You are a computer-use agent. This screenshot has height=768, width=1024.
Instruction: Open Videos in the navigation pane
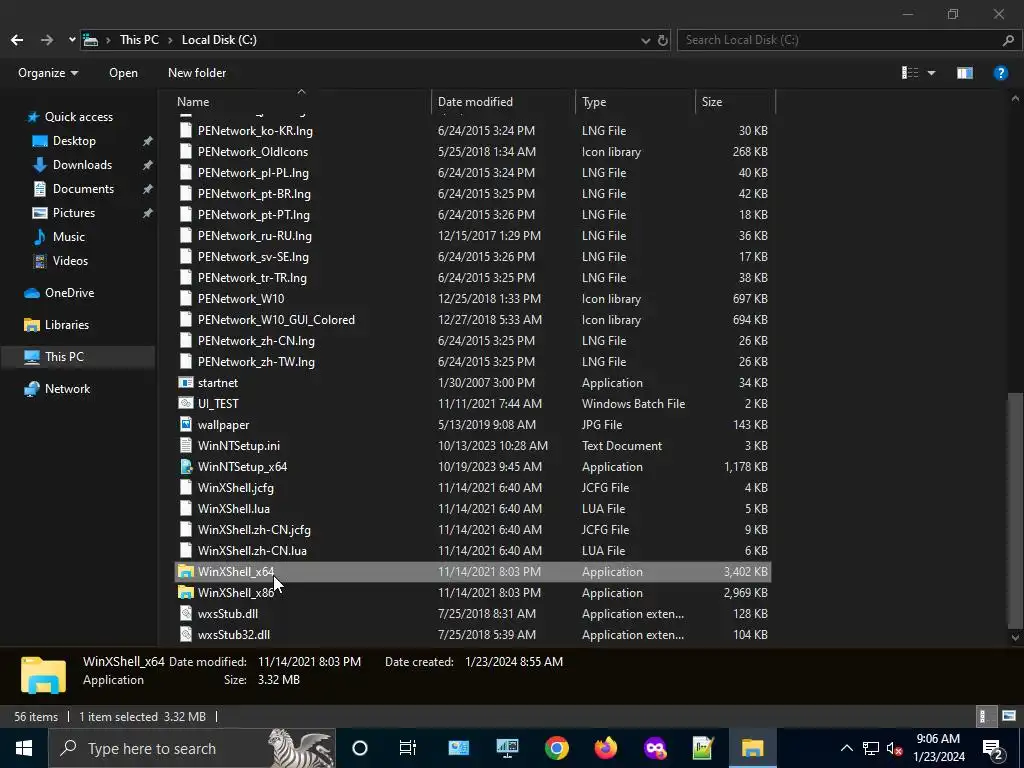click(x=70, y=261)
